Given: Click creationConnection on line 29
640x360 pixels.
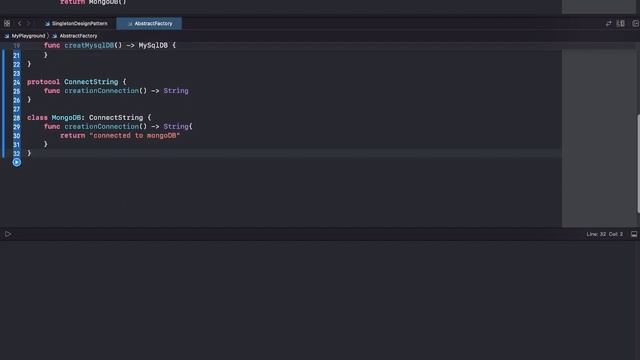Looking at the screenshot, I should tap(101, 127).
